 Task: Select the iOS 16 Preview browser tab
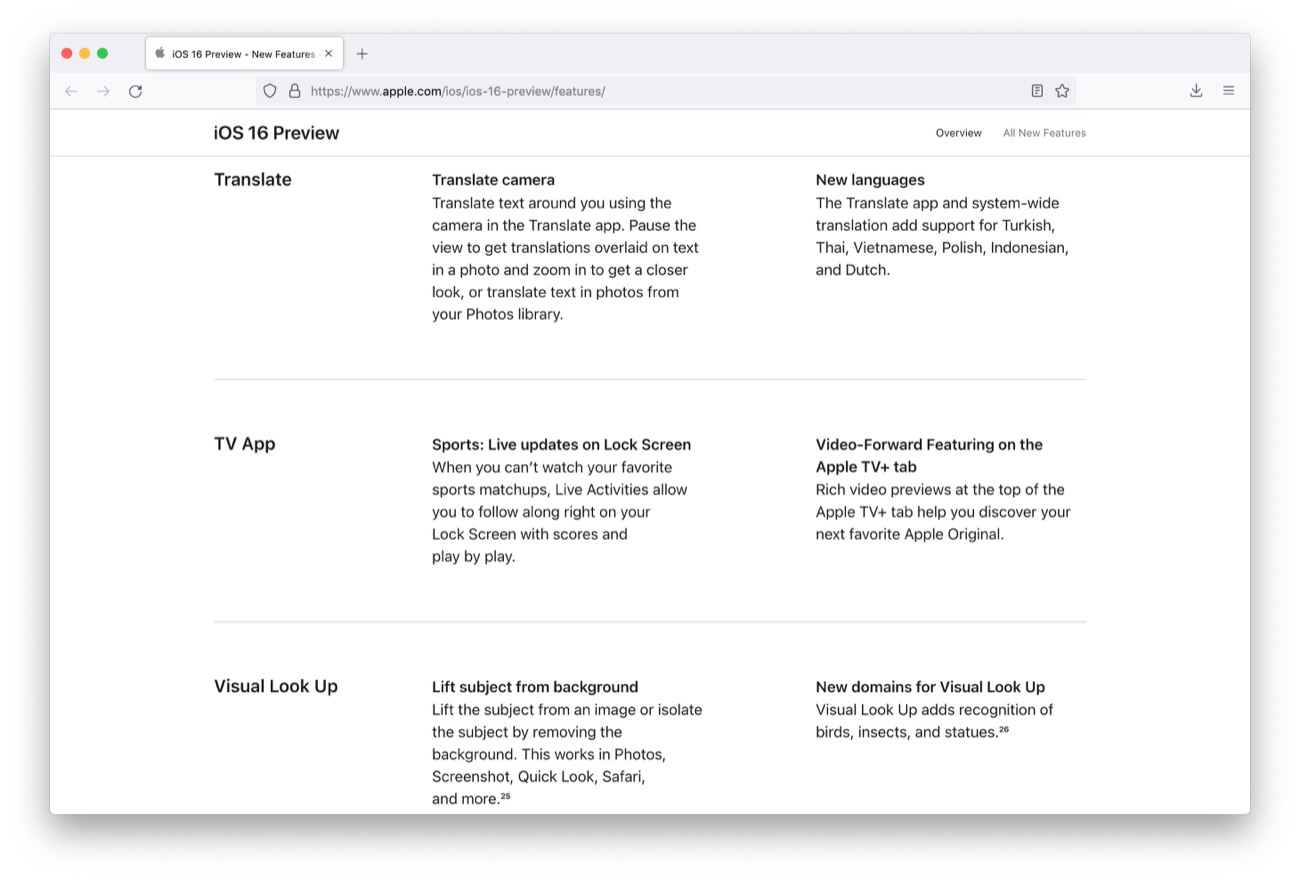240,54
